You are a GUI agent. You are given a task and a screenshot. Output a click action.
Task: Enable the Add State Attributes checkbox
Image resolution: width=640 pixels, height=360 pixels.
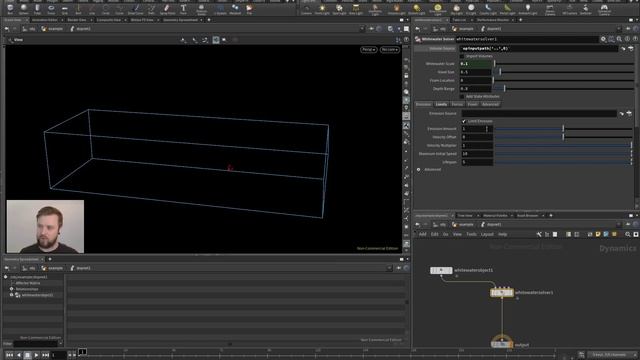[462, 96]
